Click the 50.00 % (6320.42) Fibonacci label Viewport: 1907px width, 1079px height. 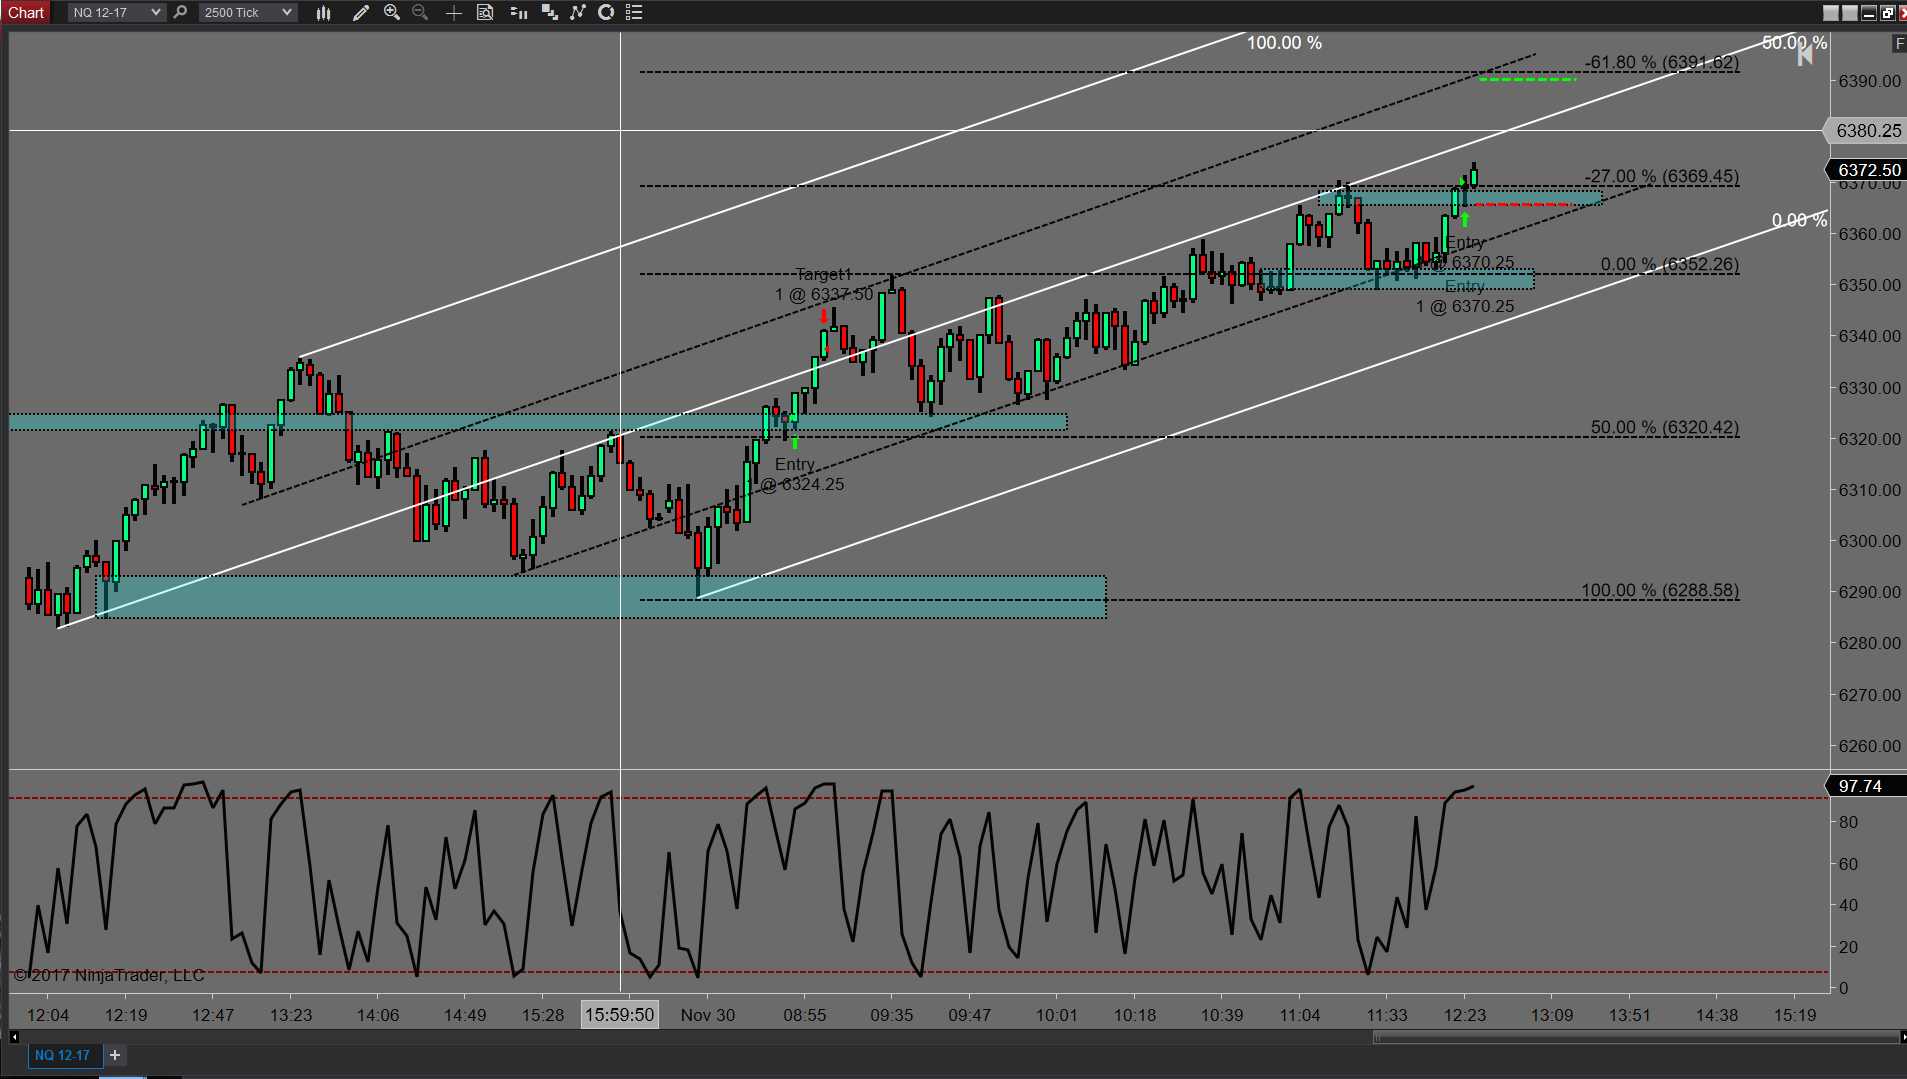1665,427
